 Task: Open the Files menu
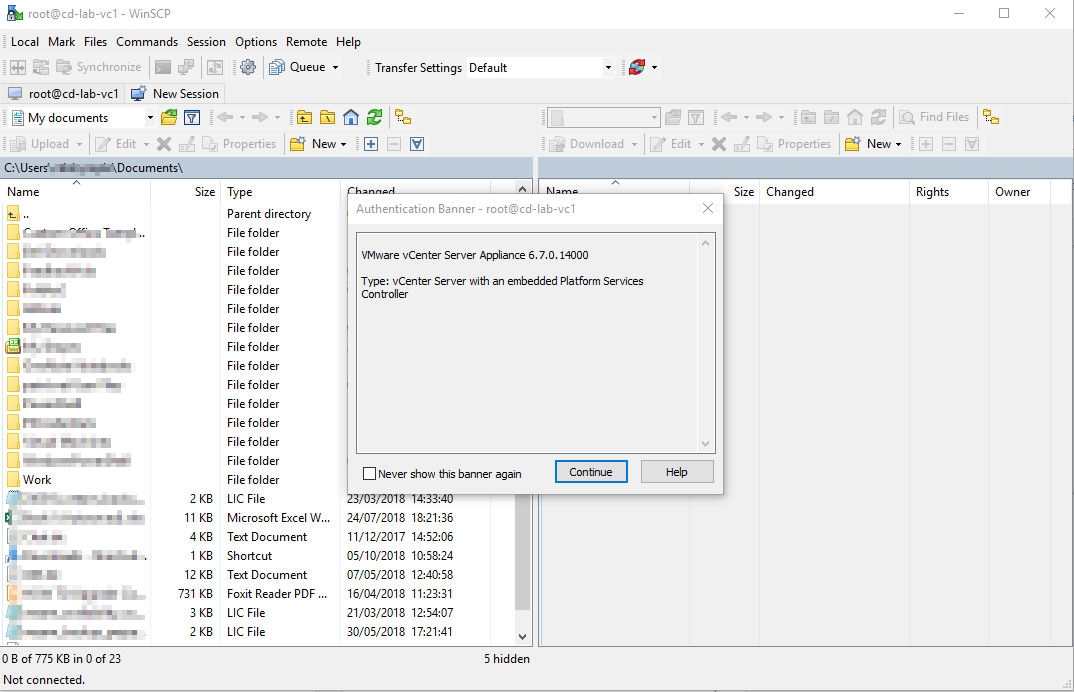(x=95, y=42)
